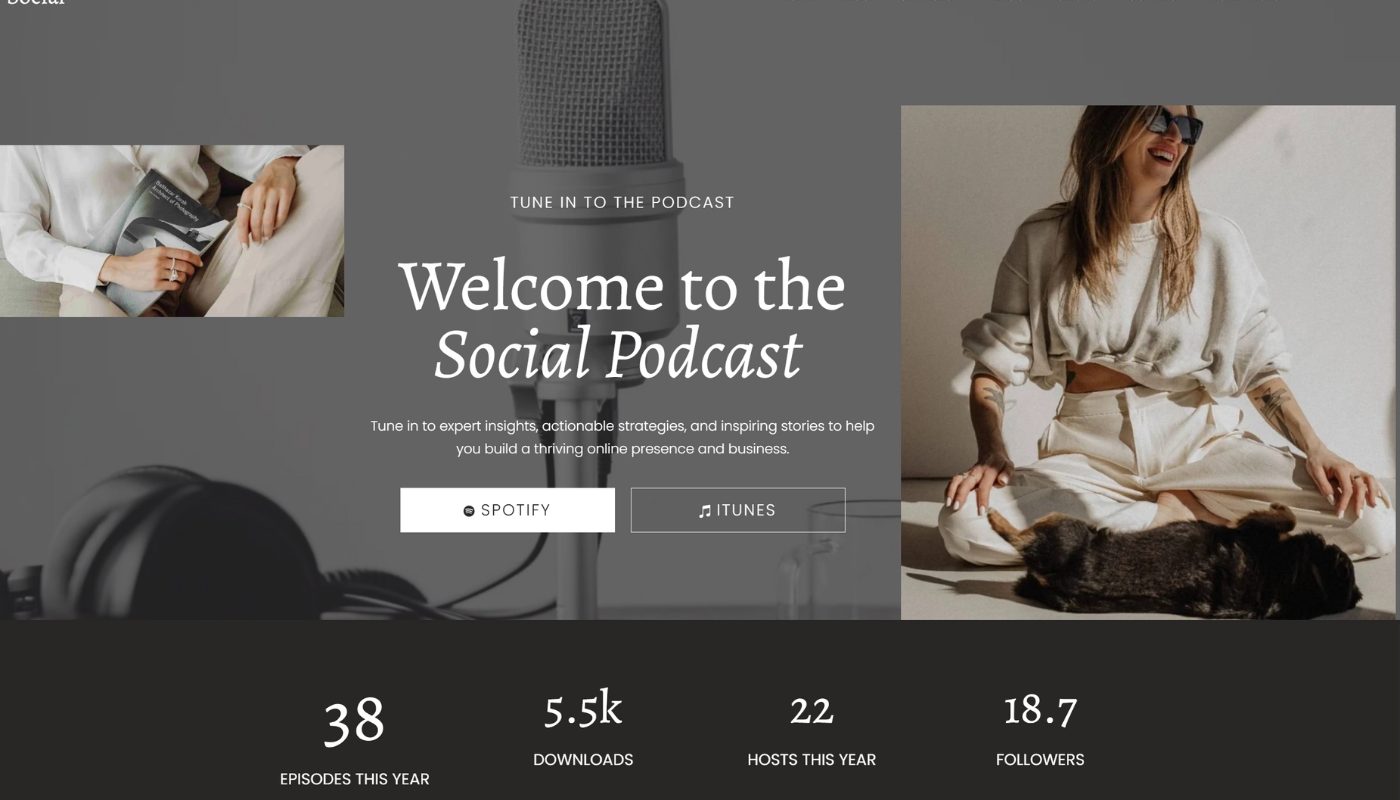1400x800 pixels.
Task: Click the 'Downloads' label
Action: coord(583,760)
